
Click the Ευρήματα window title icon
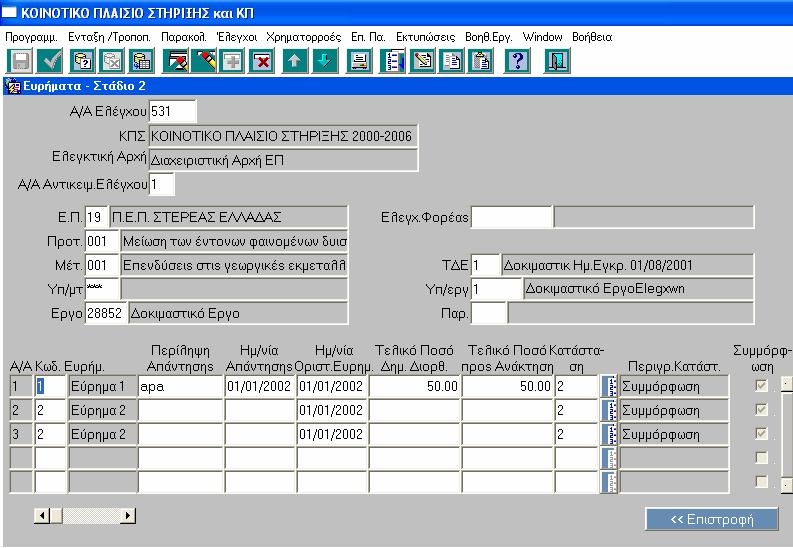(x=13, y=86)
